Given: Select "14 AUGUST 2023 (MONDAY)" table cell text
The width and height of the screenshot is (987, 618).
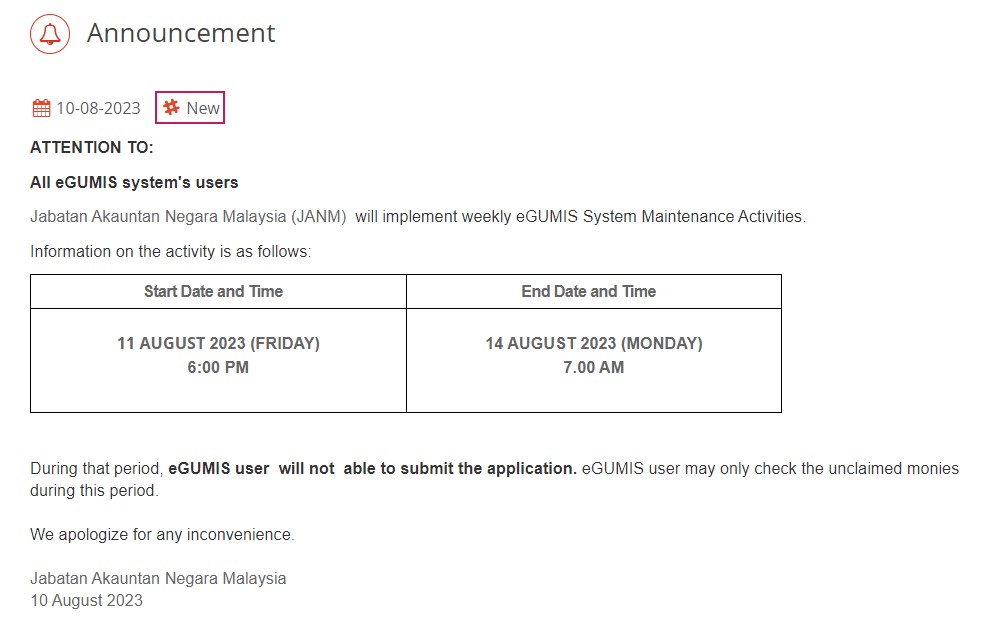Looking at the screenshot, I should pyautogui.click(x=594, y=344).
